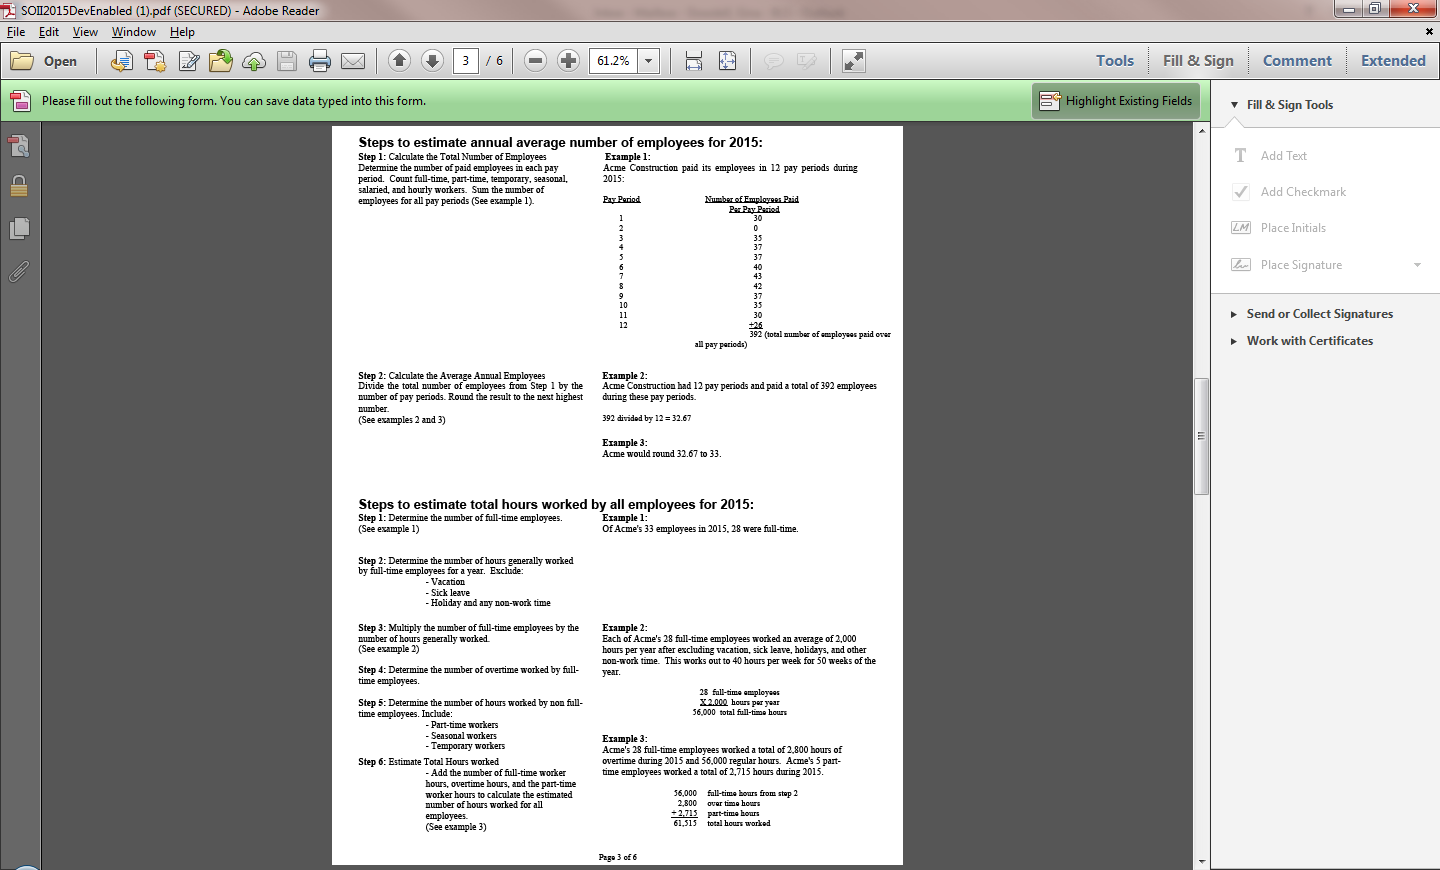This screenshot has height=870, width=1440.
Task: Open the Tools pane
Action: pyautogui.click(x=1114, y=61)
